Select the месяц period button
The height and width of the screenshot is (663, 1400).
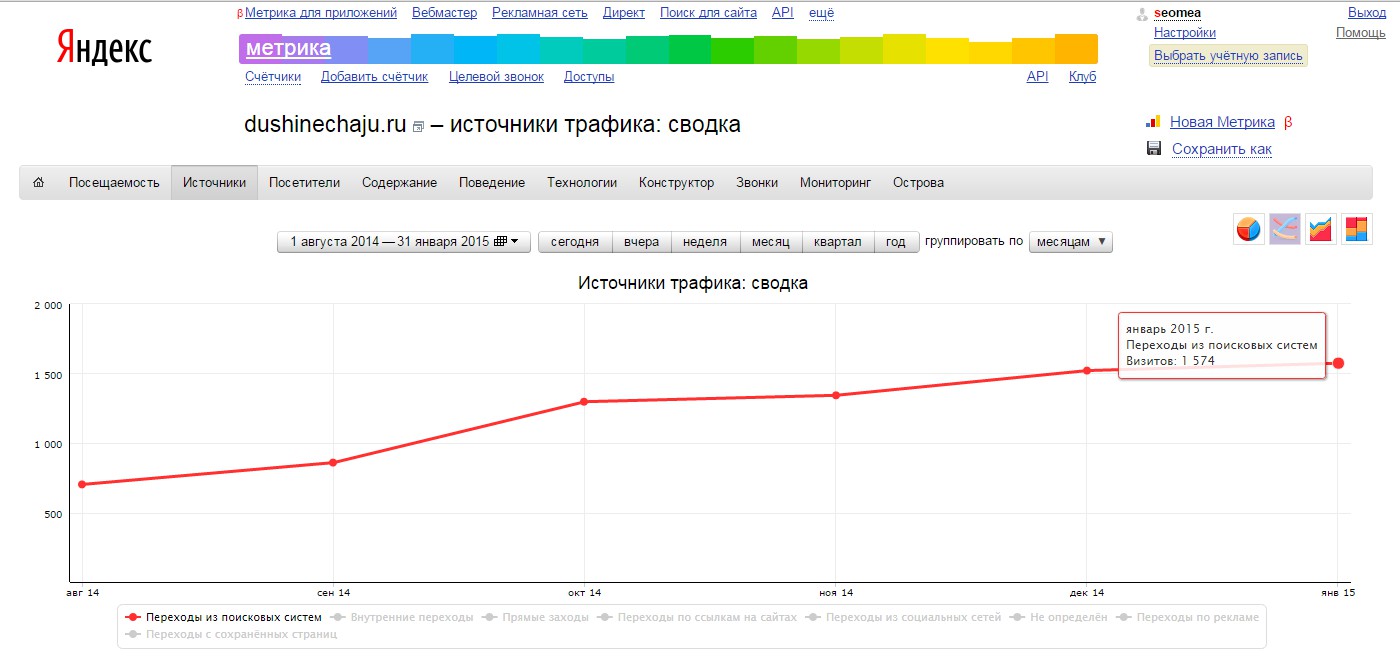[771, 242]
